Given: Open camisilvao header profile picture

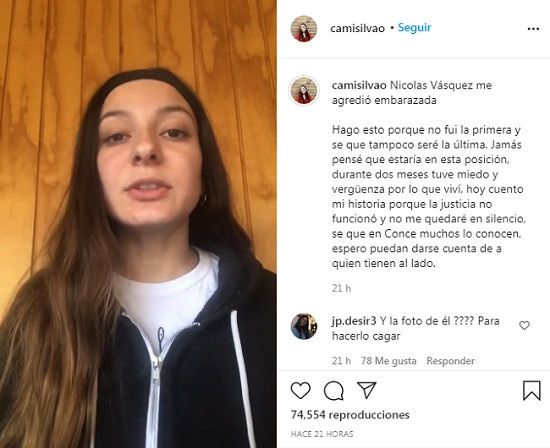Looking at the screenshot, I should [x=304, y=28].
